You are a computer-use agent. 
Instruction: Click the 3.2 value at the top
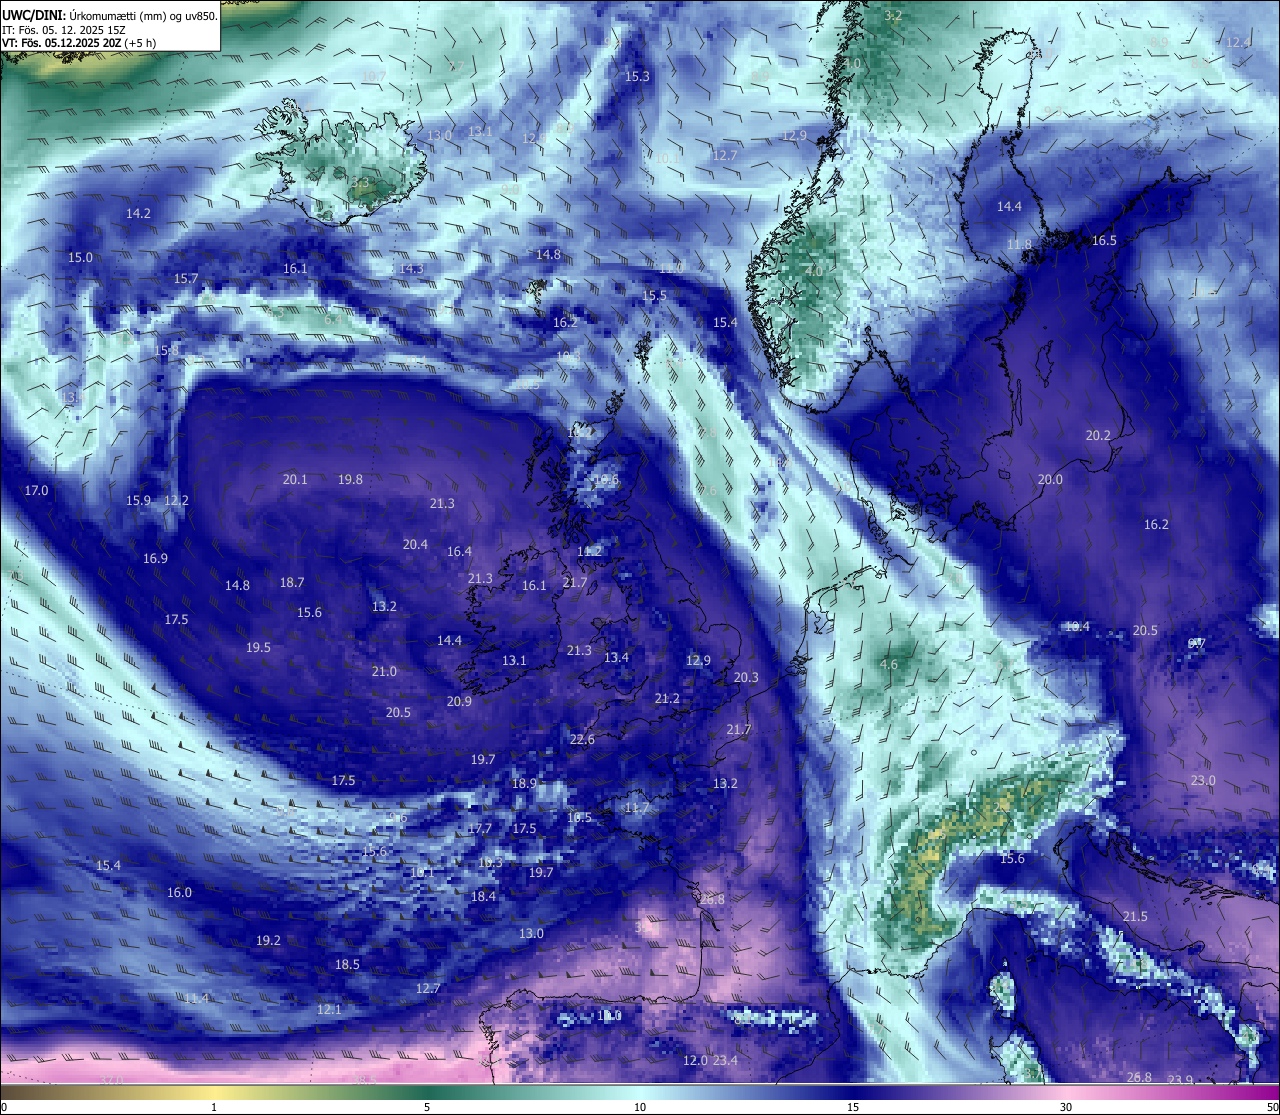893,16
